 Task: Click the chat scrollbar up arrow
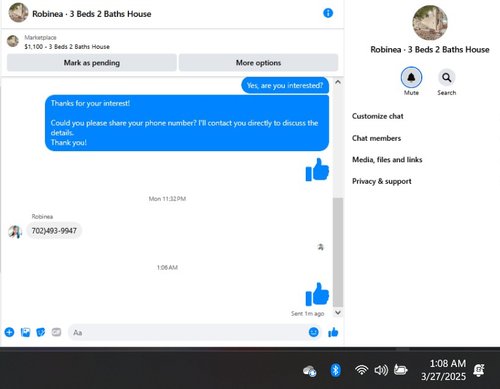coord(338,82)
